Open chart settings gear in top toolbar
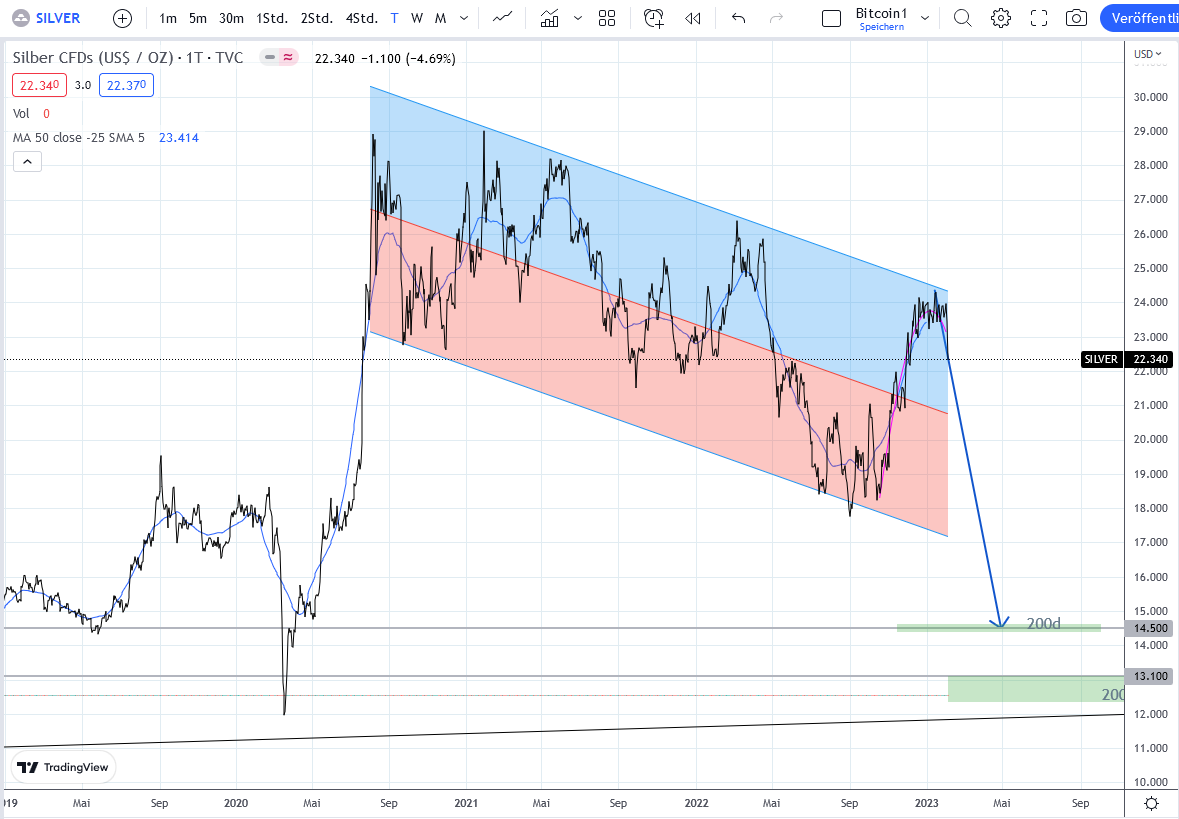This screenshot has width=1179, height=819. (1000, 18)
